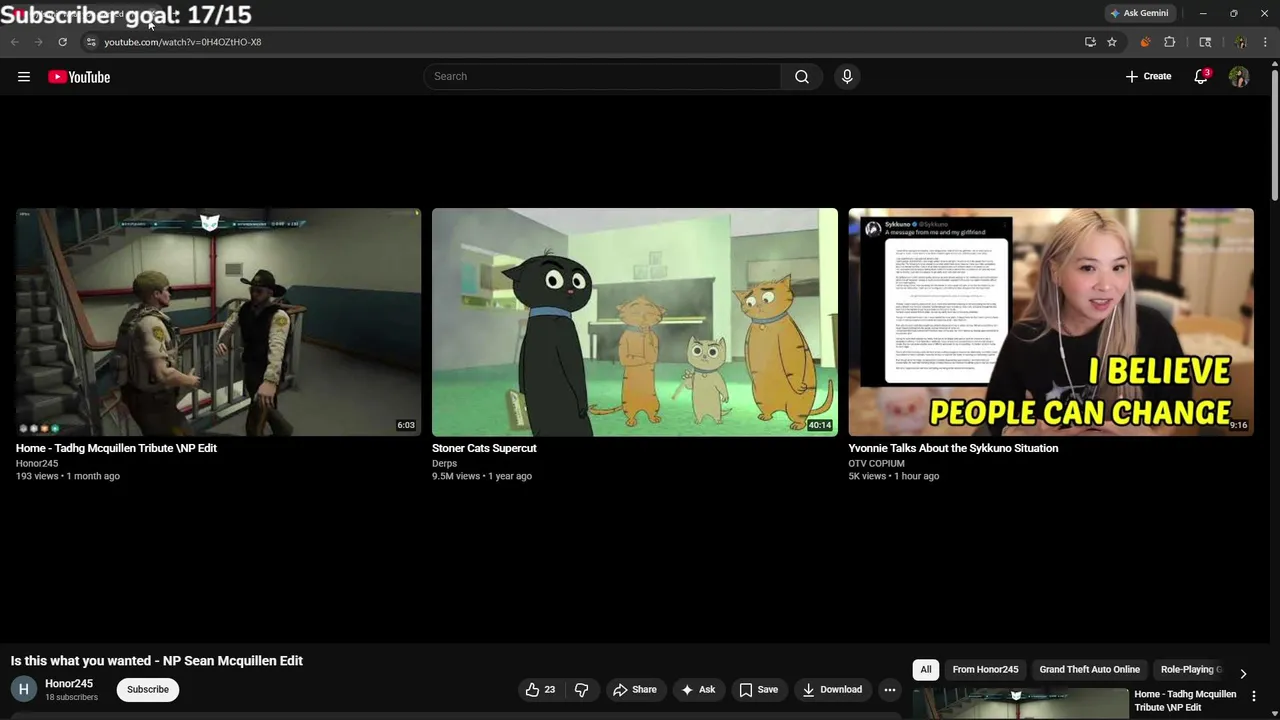Click the Create button
This screenshot has width=1280, height=720.
point(1148,77)
